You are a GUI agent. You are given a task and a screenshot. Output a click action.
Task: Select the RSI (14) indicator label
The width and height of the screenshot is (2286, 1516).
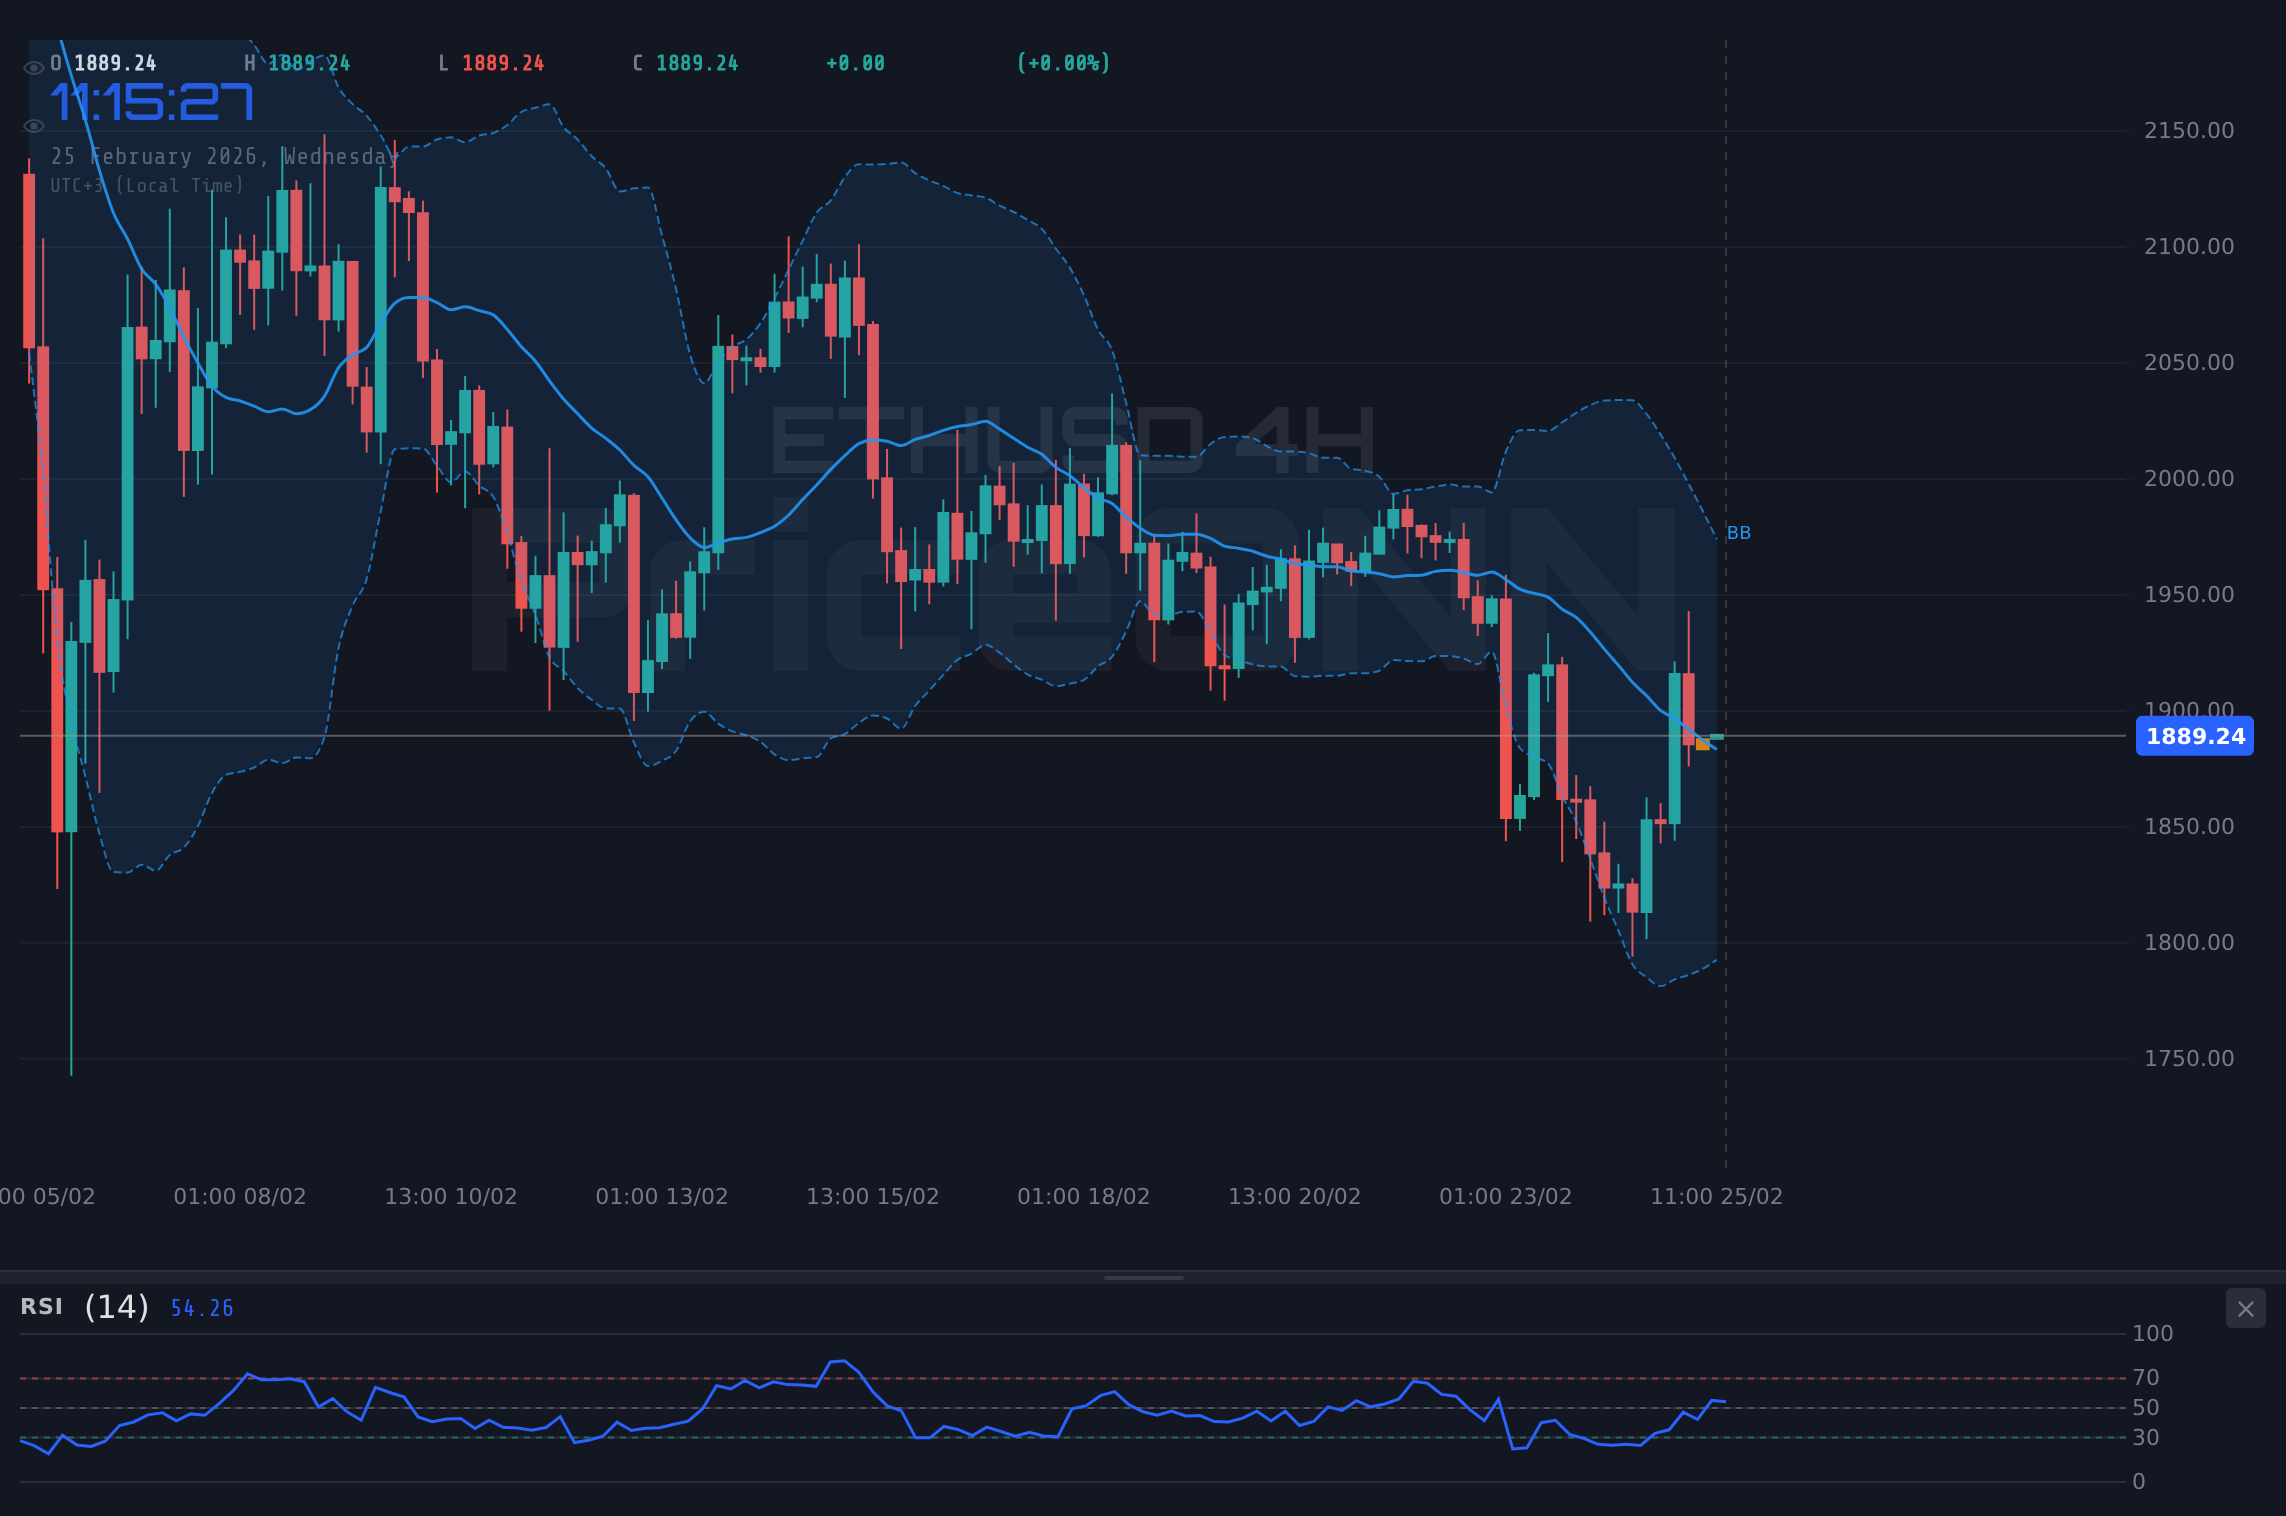(83, 1307)
